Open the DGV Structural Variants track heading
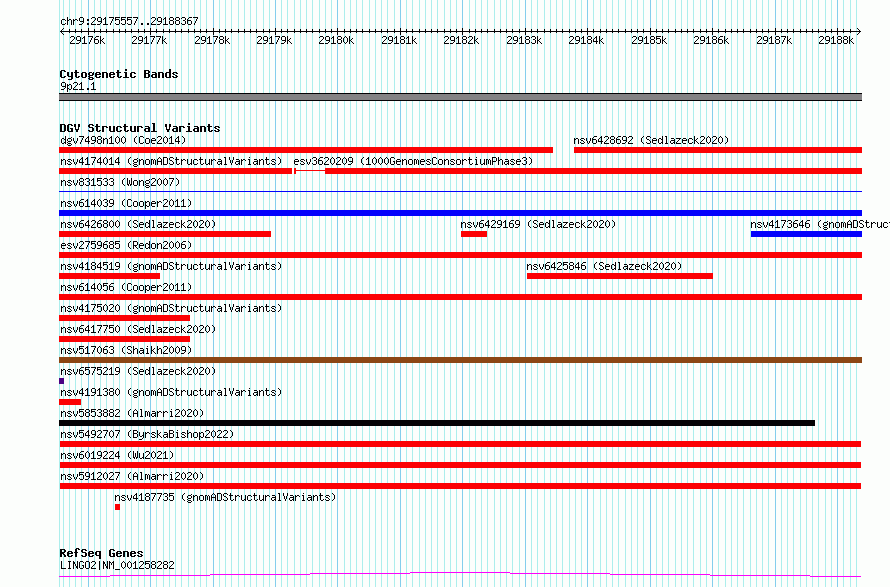The height and width of the screenshot is (587, 890). (140, 128)
